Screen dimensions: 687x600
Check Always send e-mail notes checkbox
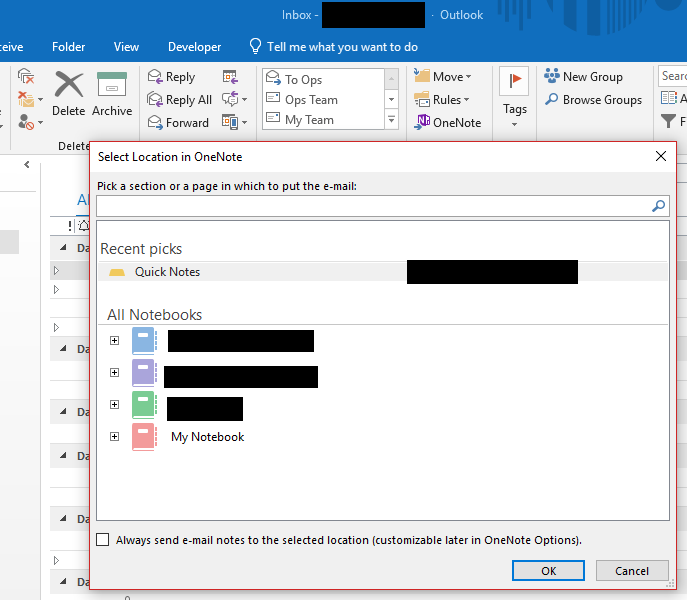coord(103,540)
